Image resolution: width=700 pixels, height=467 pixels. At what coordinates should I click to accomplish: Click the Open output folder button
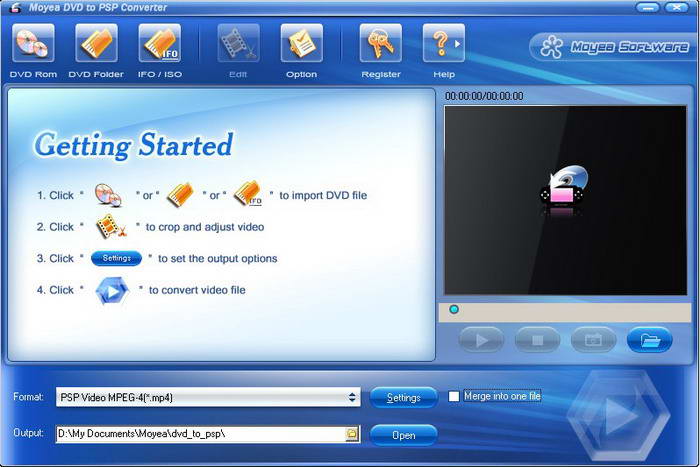404,435
